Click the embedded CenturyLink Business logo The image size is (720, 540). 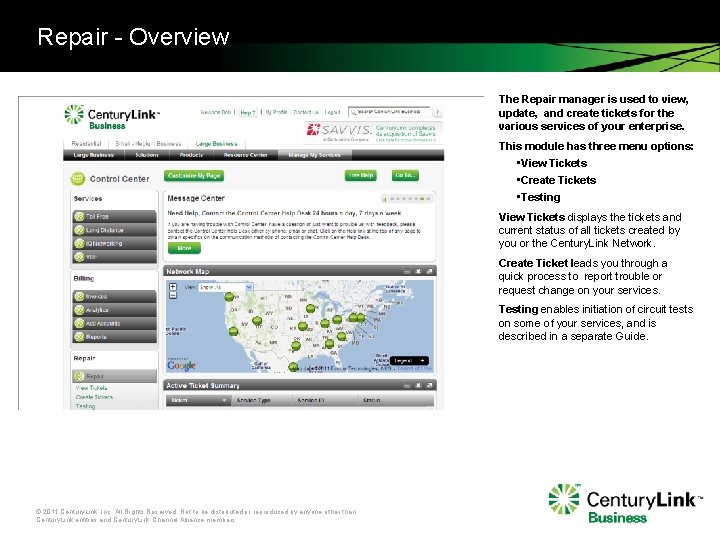tap(112, 117)
